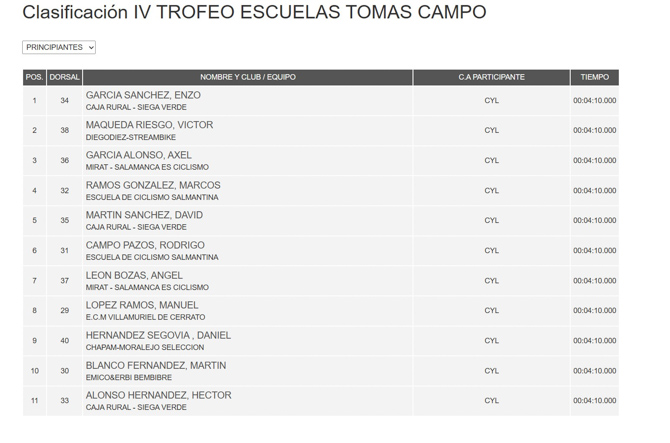
Task: Click the NOMBRE Y CLUB / EQUIPO header
Action: click(x=248, y=77)
